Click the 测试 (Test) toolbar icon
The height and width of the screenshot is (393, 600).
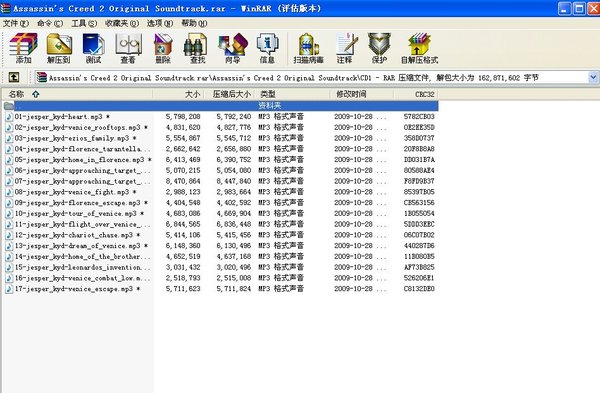[x=93, y=48]
